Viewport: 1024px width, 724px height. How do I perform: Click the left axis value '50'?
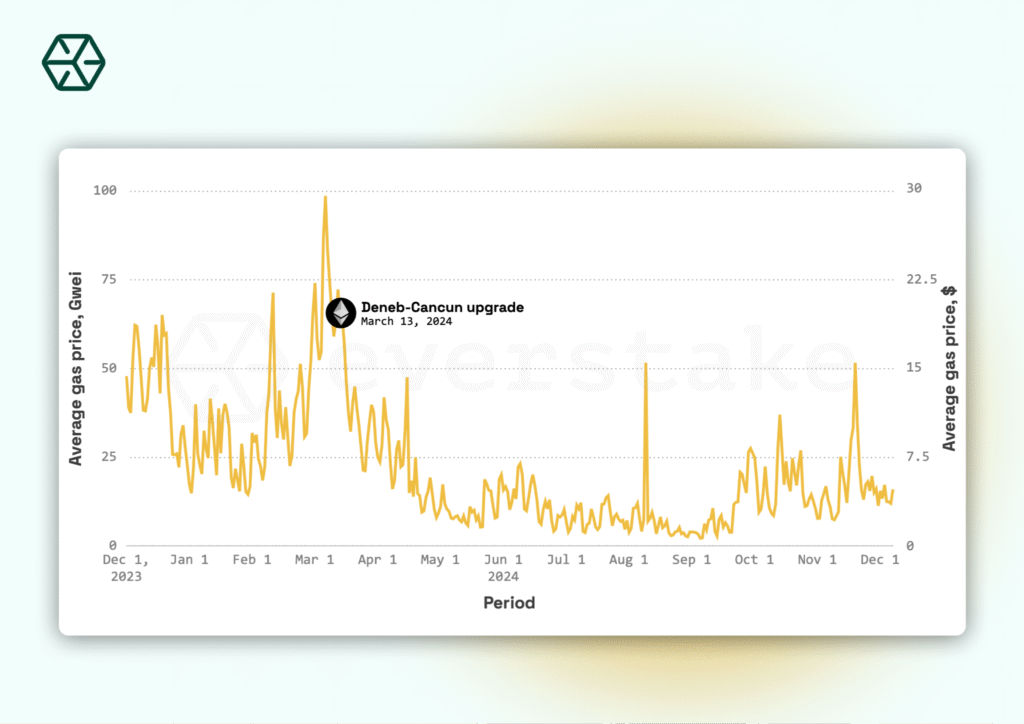click(108, 368)
